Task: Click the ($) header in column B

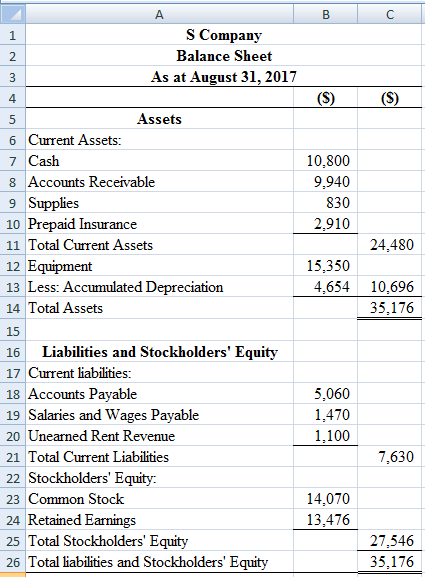Action: click(325, 98)
